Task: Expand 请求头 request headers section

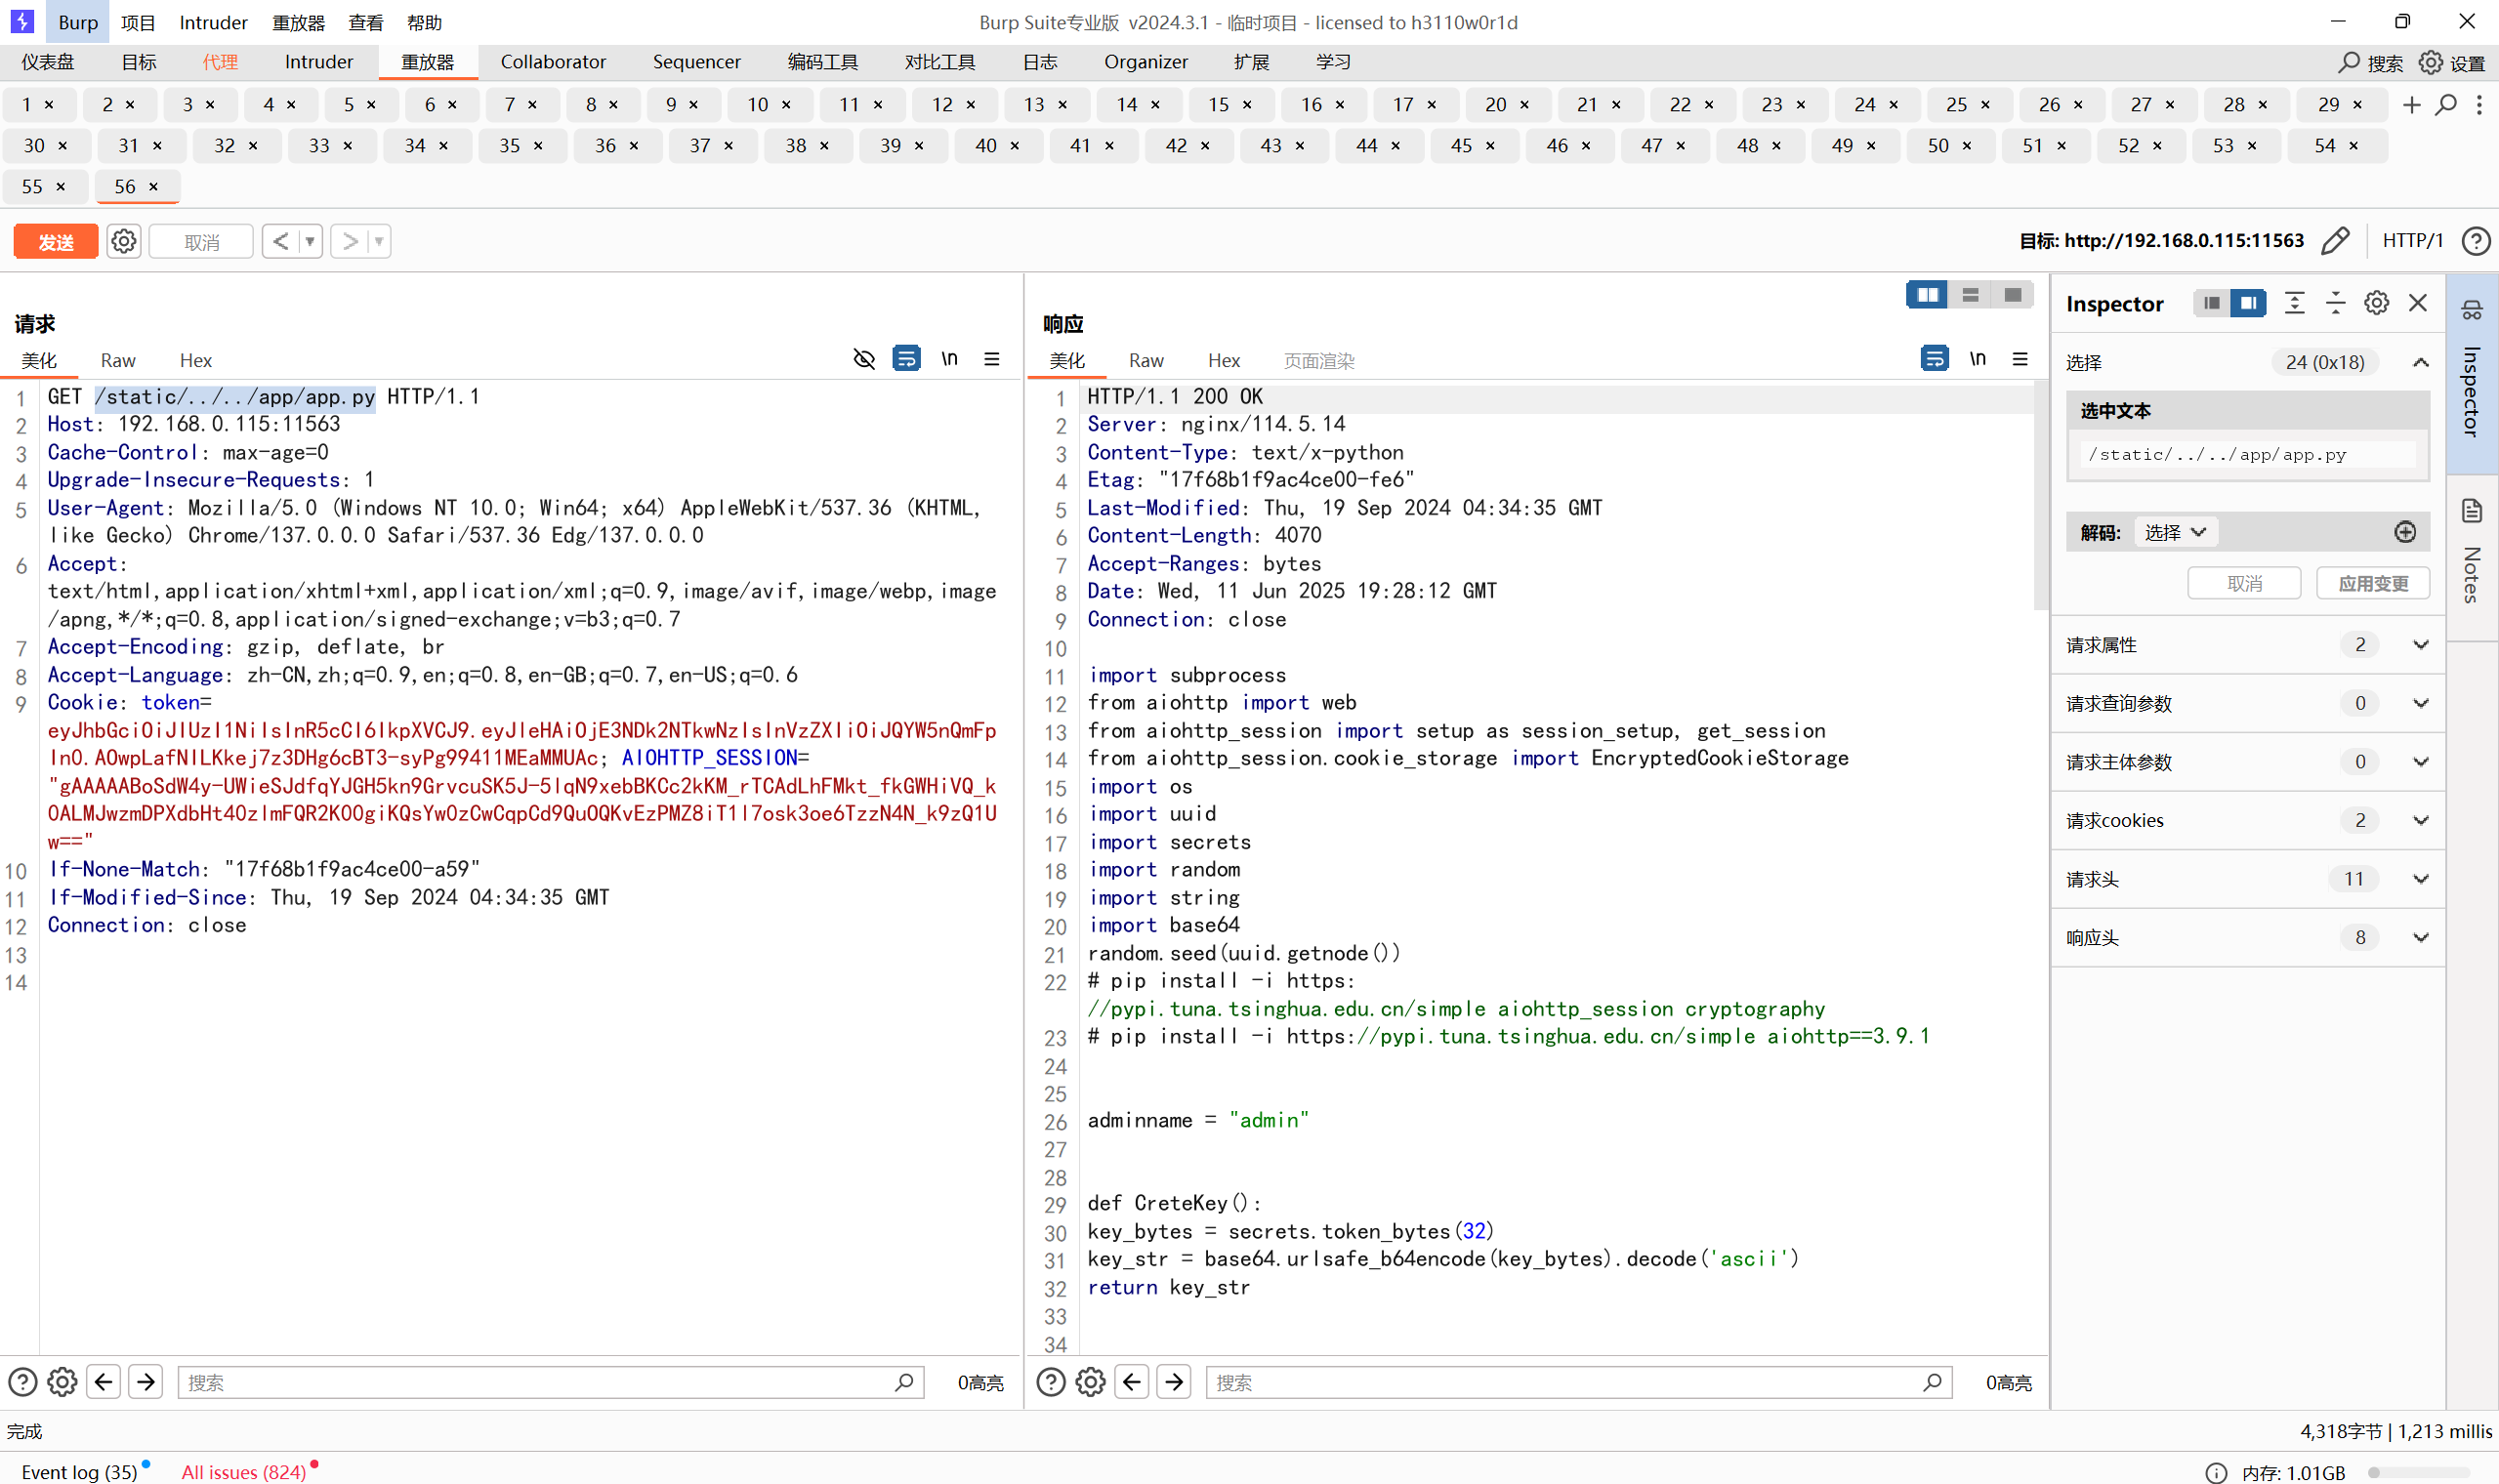Action: click(2248, 880)
